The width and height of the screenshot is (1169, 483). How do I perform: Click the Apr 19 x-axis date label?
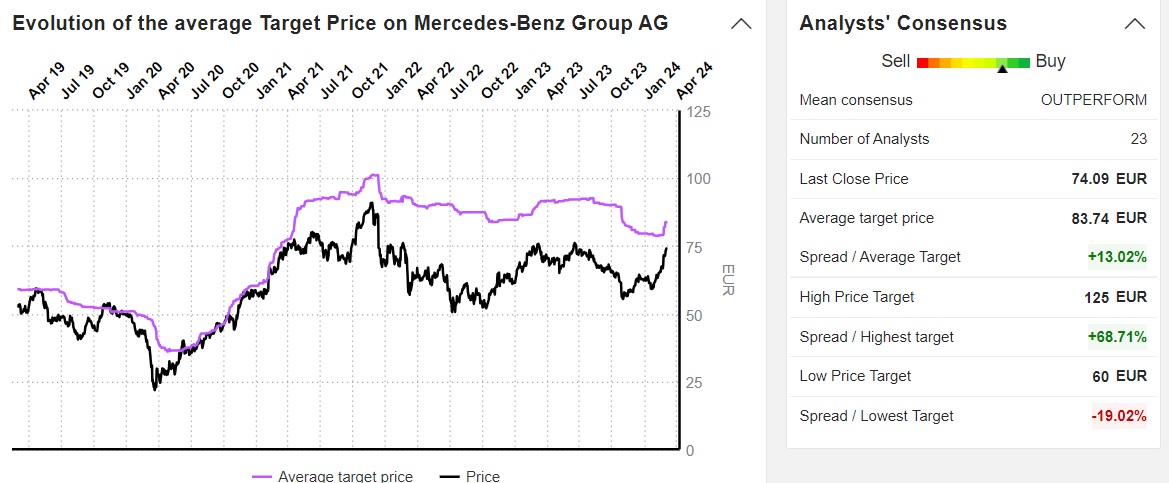pos(47,81)
